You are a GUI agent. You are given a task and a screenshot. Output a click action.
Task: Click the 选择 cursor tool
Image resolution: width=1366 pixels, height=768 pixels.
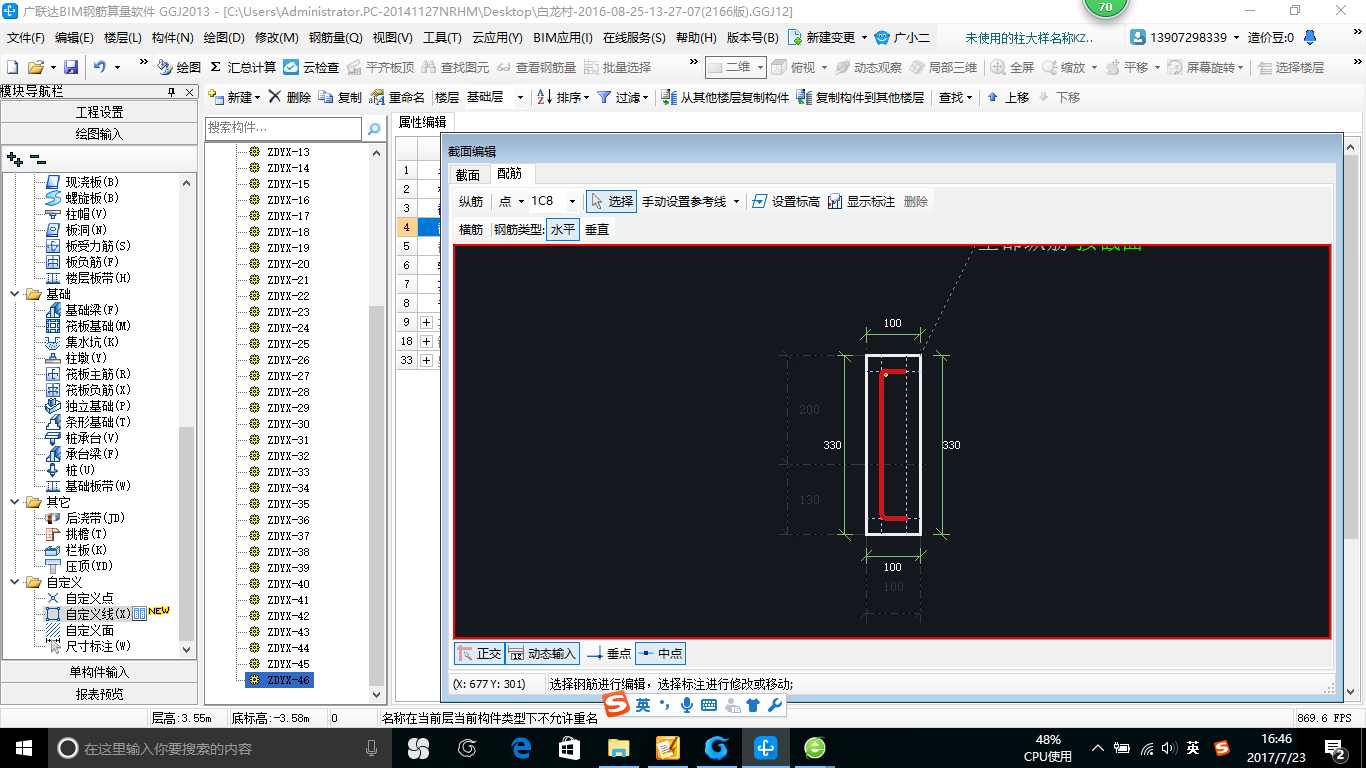pos(611,201)
